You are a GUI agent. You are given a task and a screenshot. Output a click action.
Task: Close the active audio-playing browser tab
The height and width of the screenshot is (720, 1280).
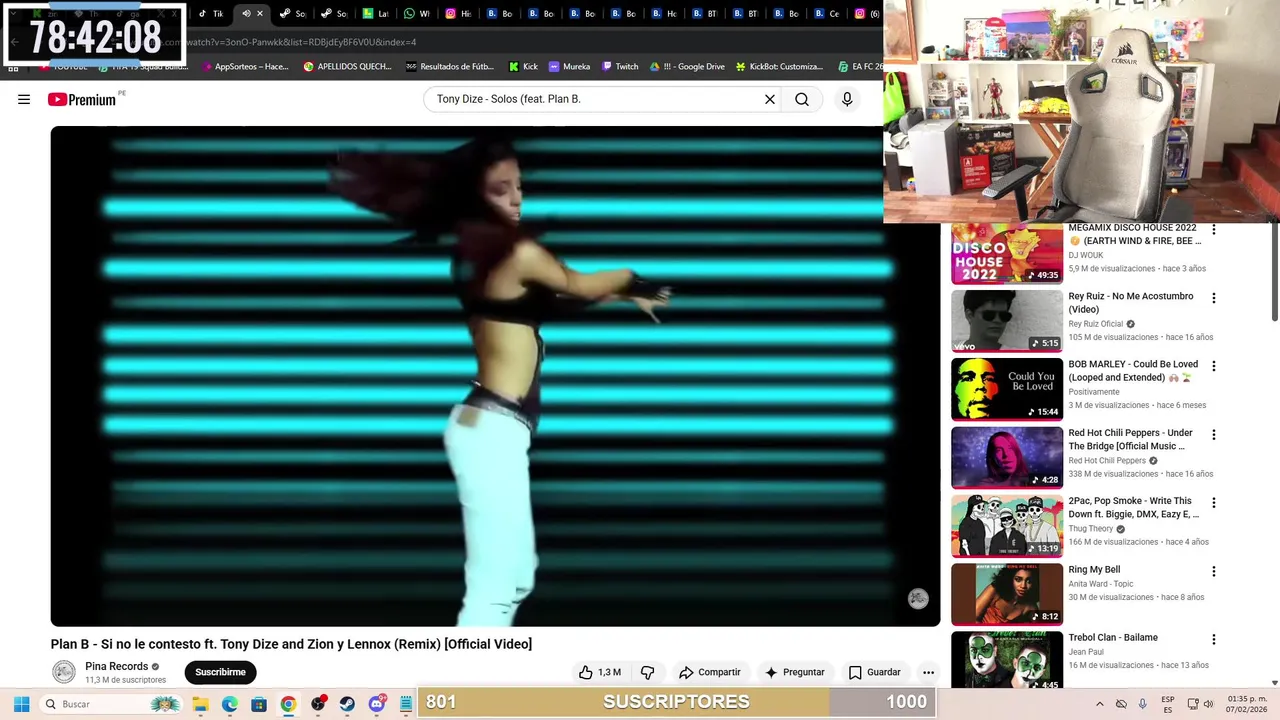tap(260, 14)
